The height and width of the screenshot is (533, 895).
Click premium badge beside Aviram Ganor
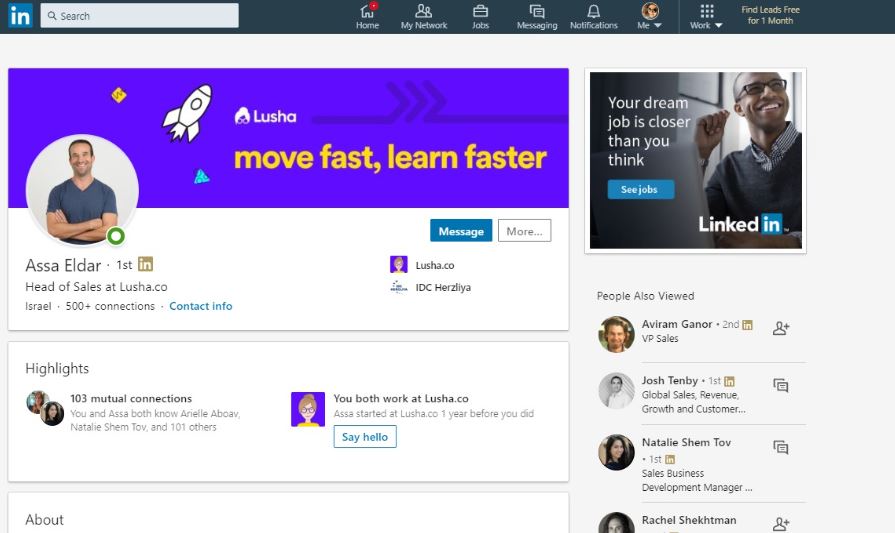click(747, 325)
